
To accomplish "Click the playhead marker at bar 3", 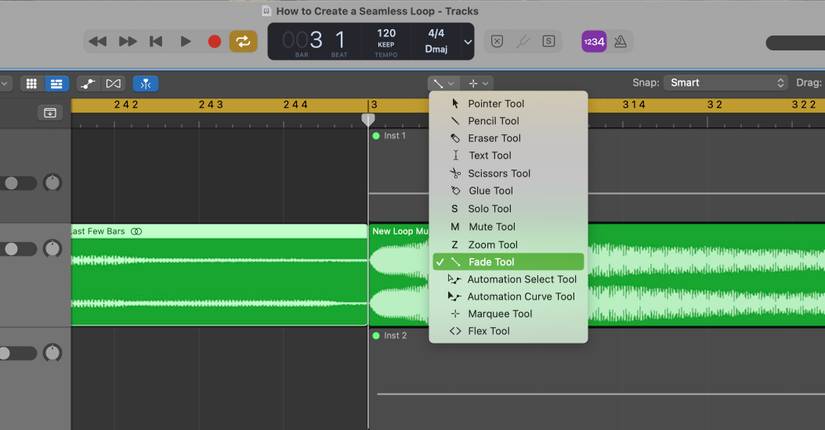I will coord(368,120).
